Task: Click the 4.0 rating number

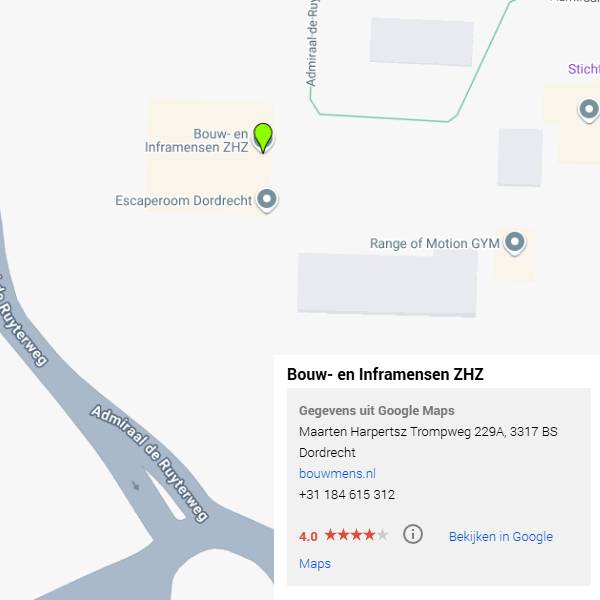Action: point(308,536)
